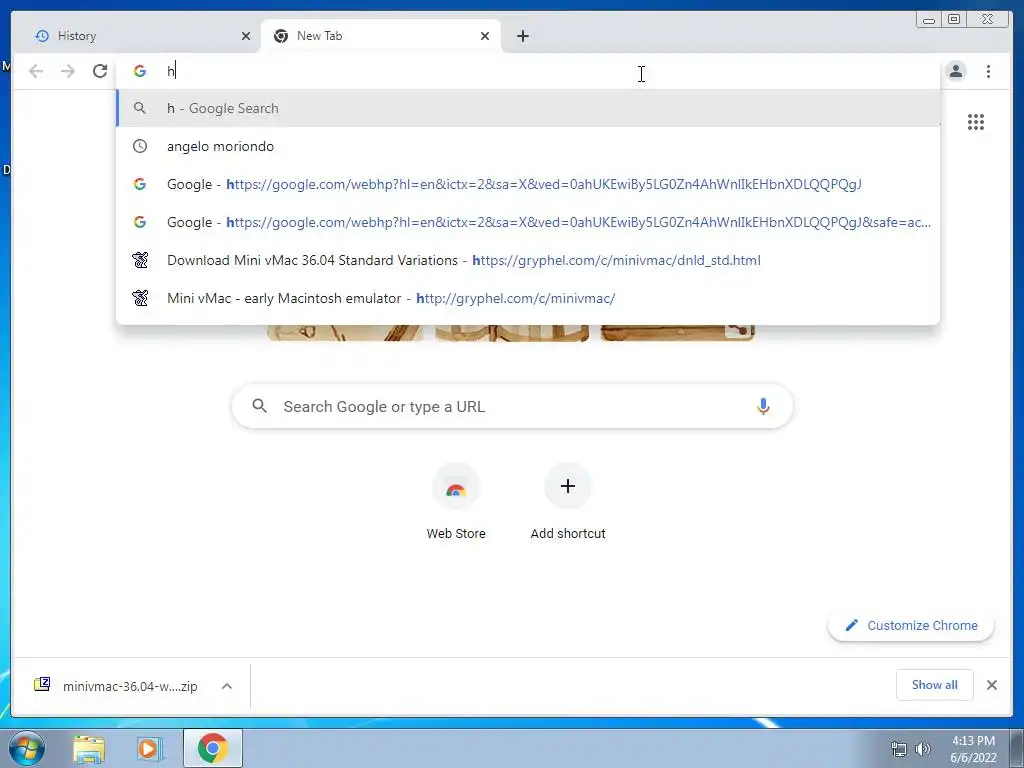Open the Google apps grid
Viewport: 1024px width, 768px height.
coord(976,122)
